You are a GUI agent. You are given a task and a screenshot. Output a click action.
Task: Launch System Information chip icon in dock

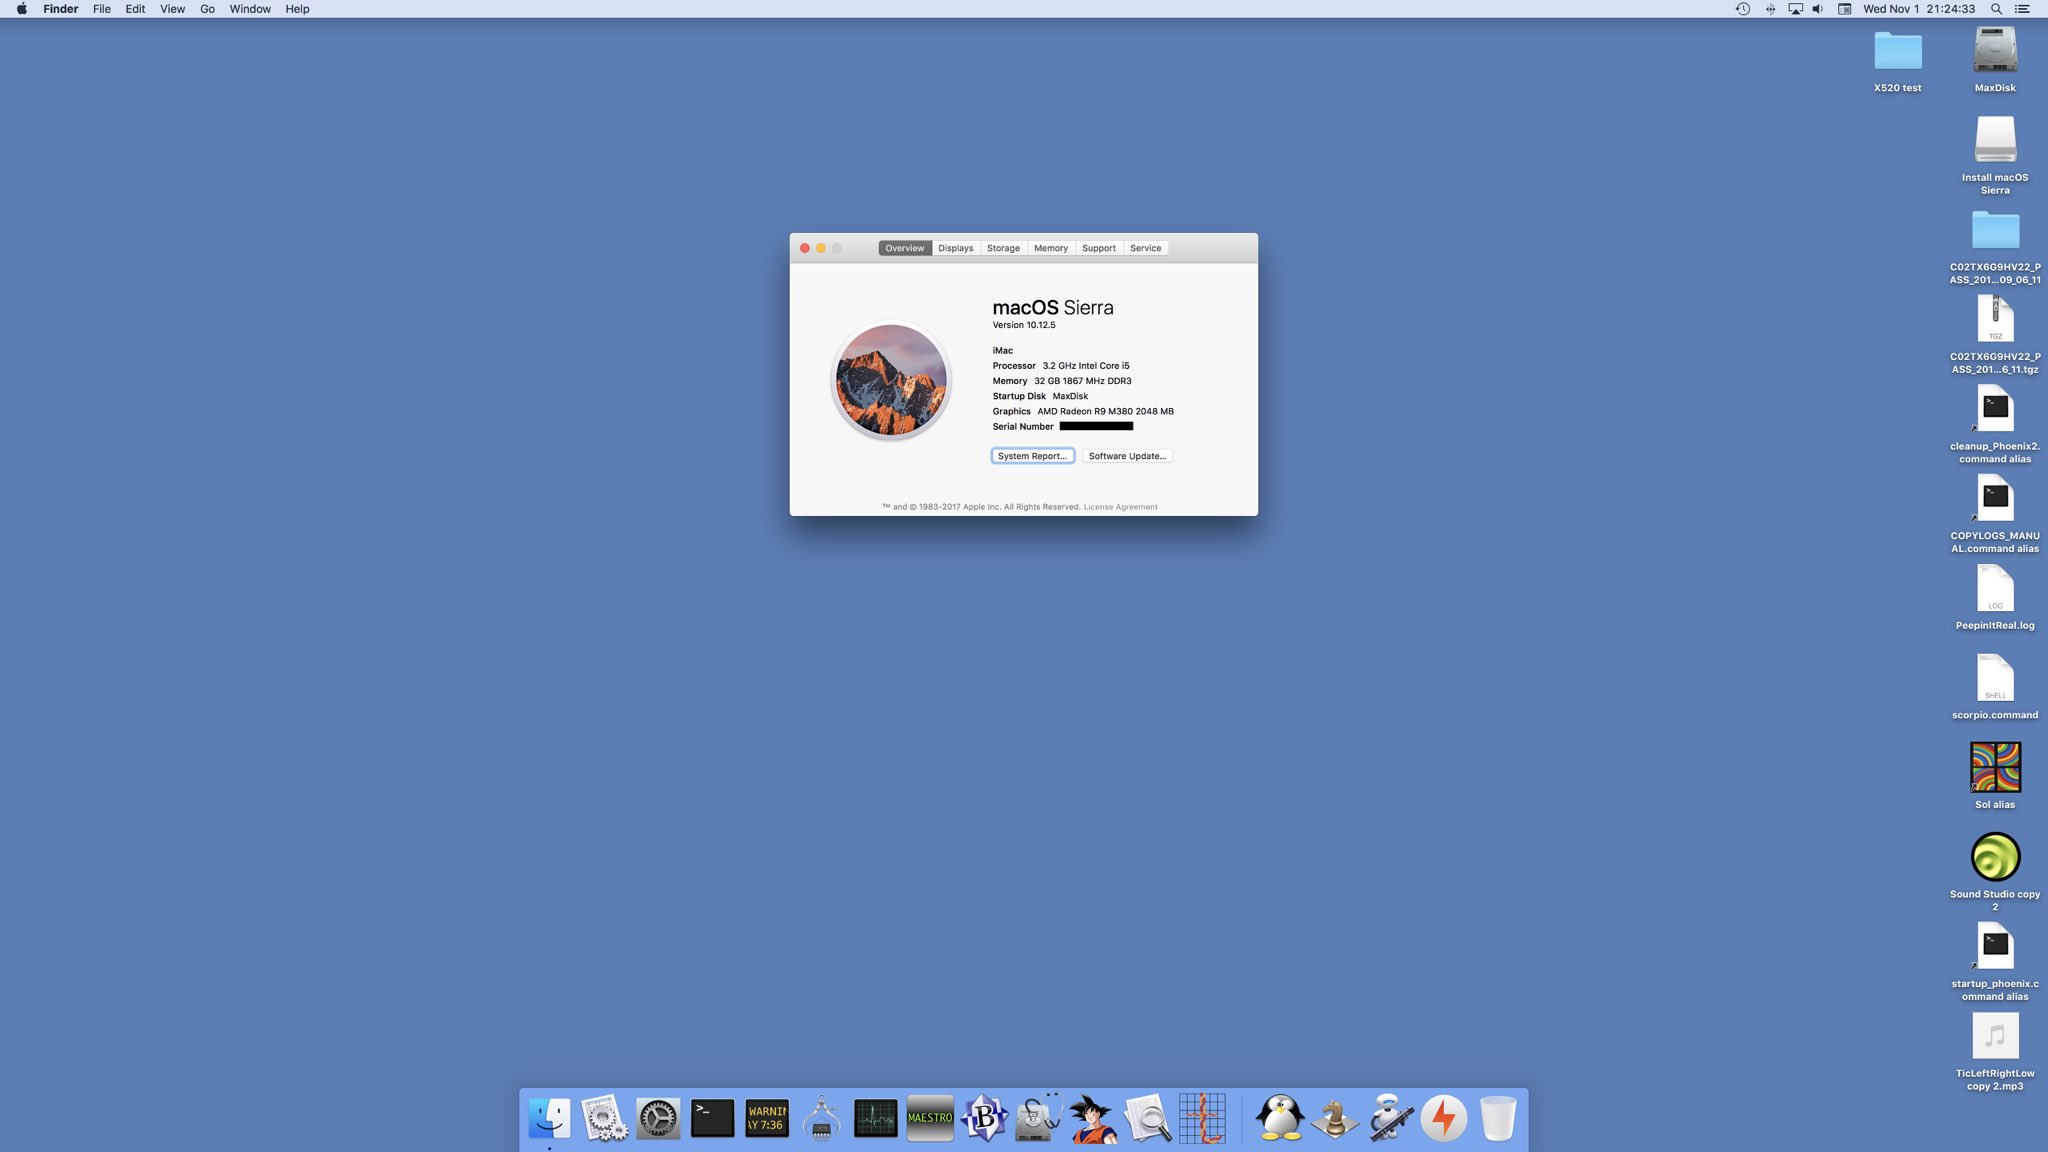click(821, 1117)
